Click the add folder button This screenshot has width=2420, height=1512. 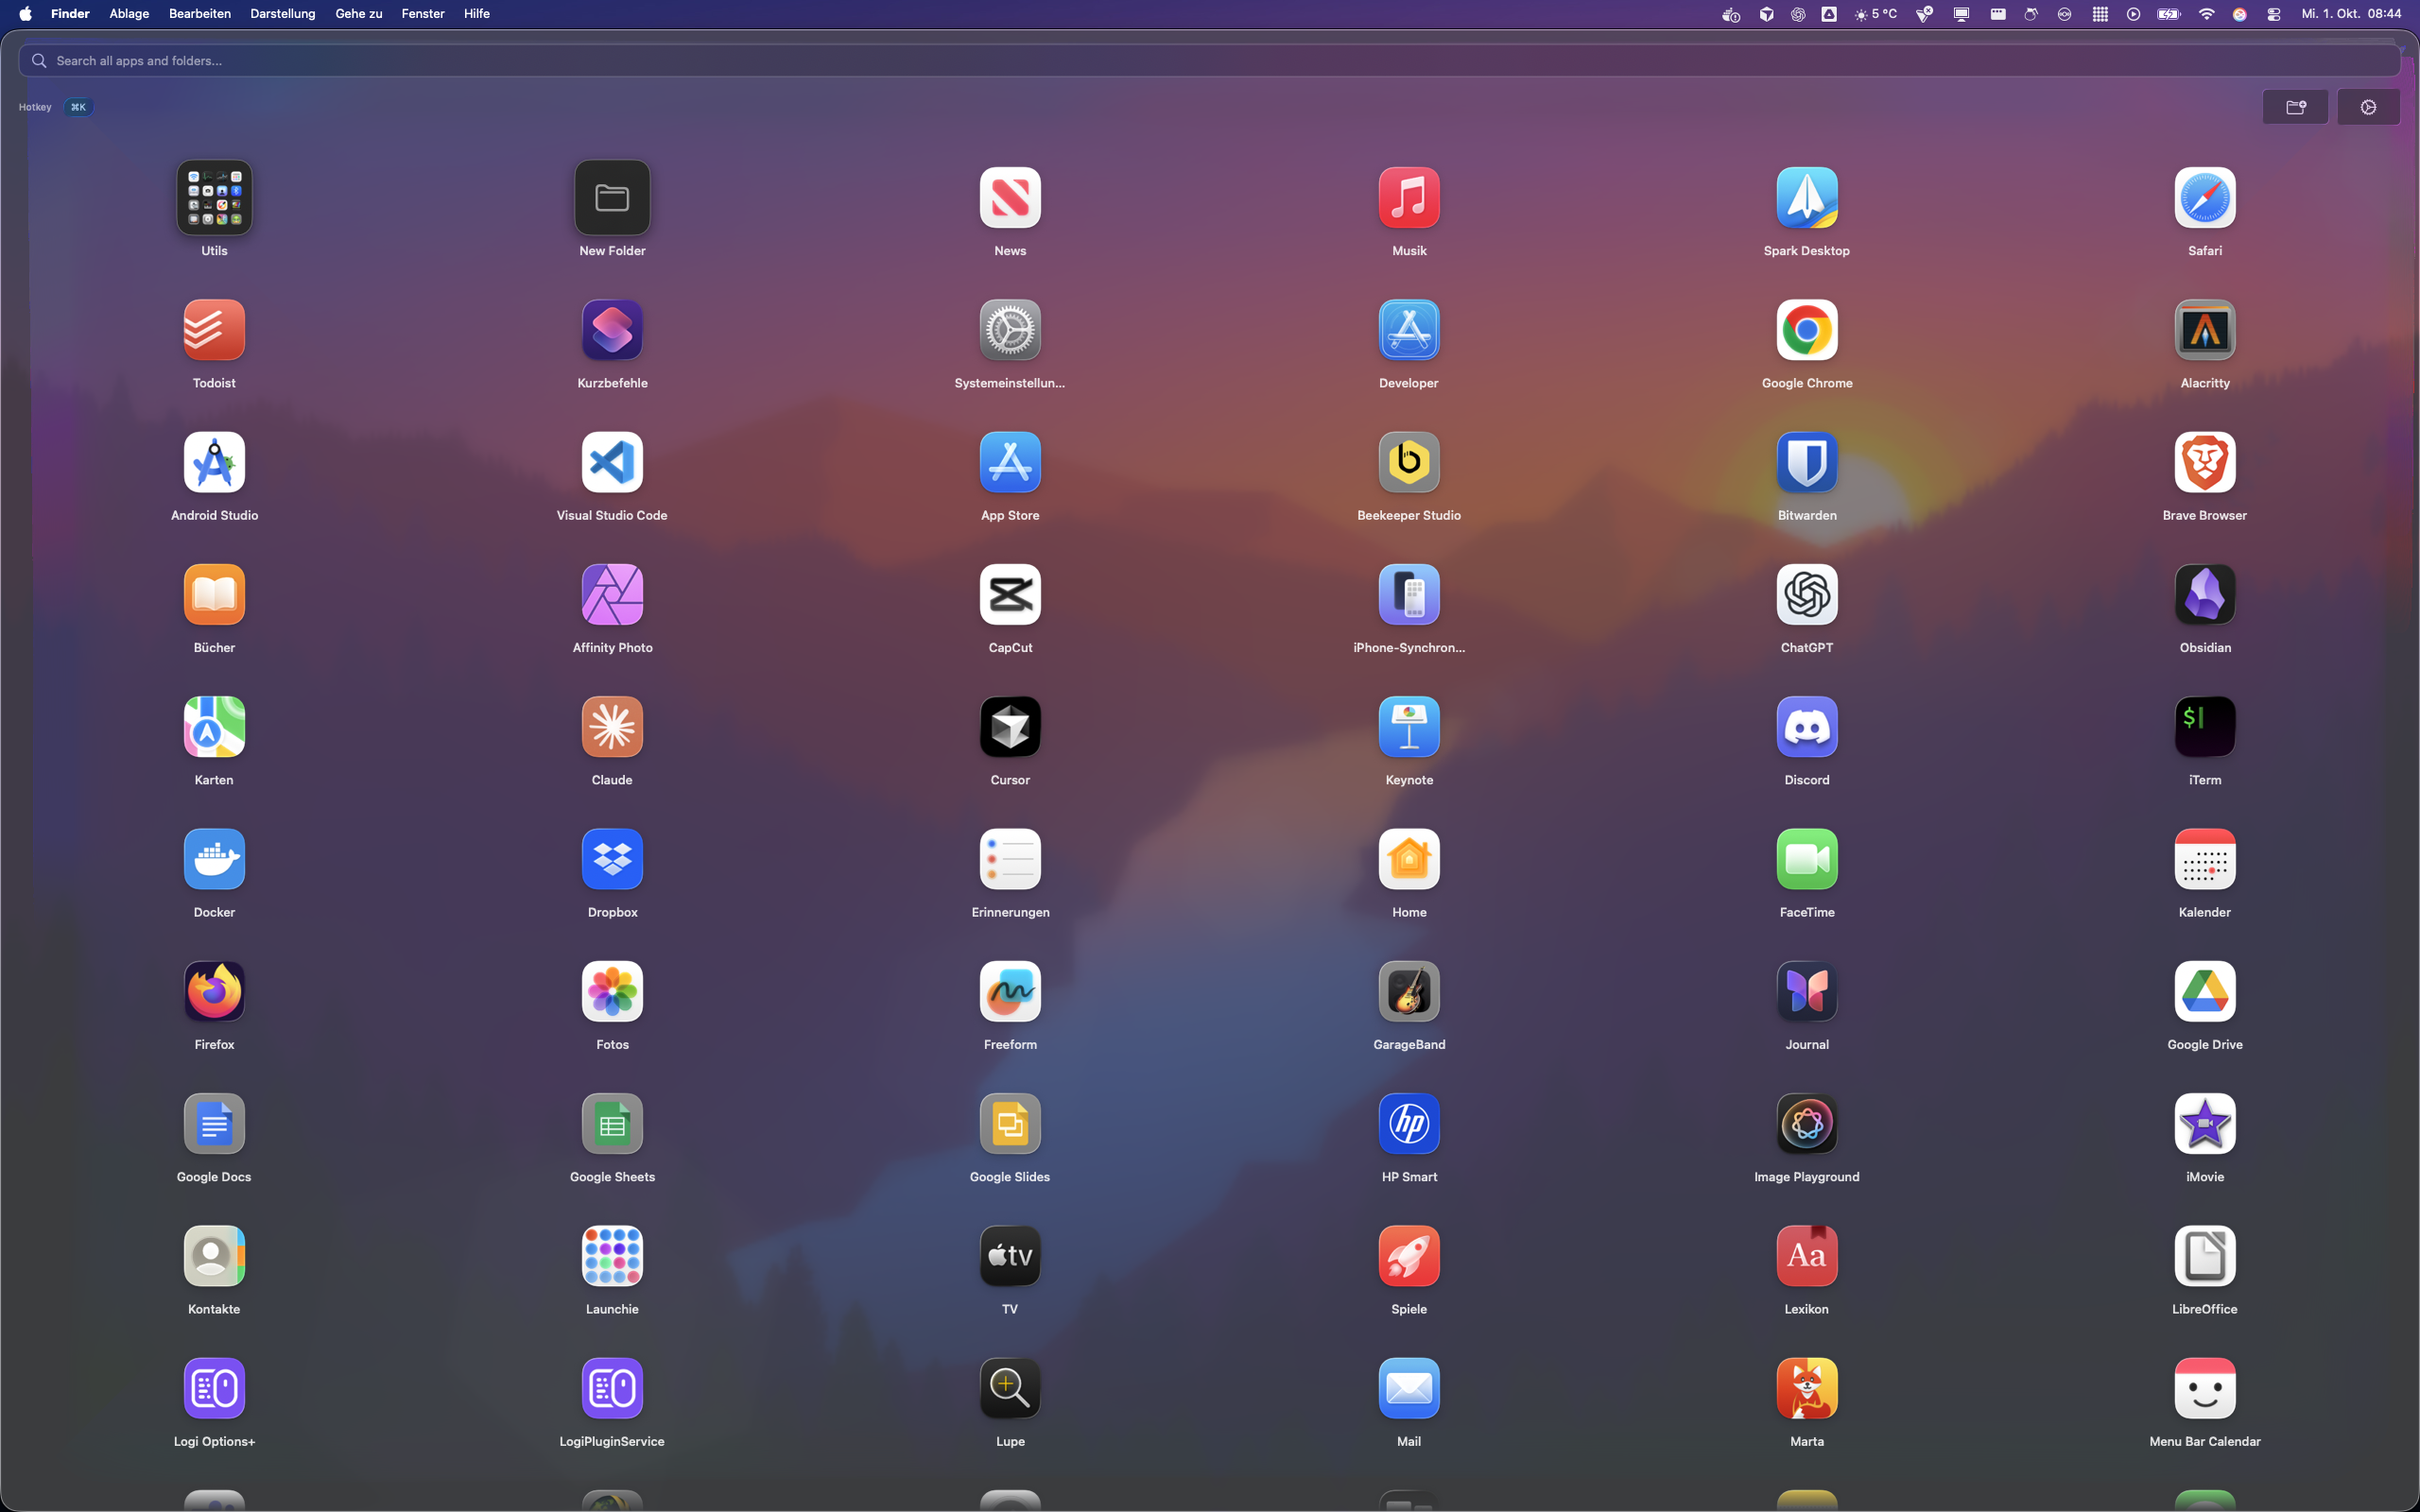coord(2295,107)
